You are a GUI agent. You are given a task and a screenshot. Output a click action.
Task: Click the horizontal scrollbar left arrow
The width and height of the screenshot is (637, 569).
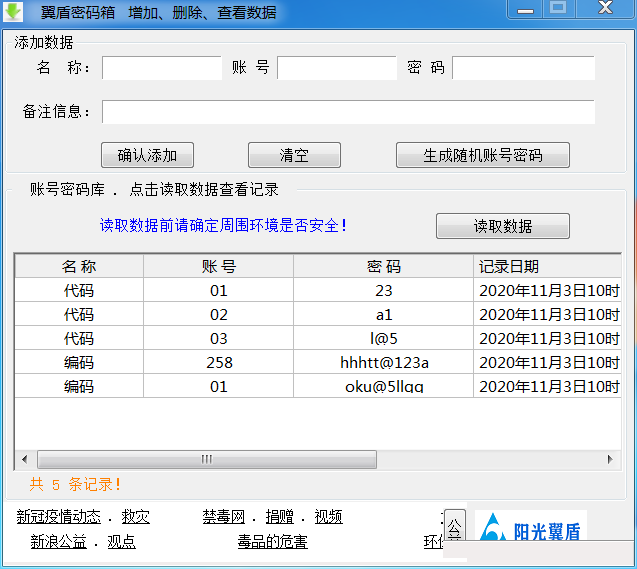pos(24,460)
